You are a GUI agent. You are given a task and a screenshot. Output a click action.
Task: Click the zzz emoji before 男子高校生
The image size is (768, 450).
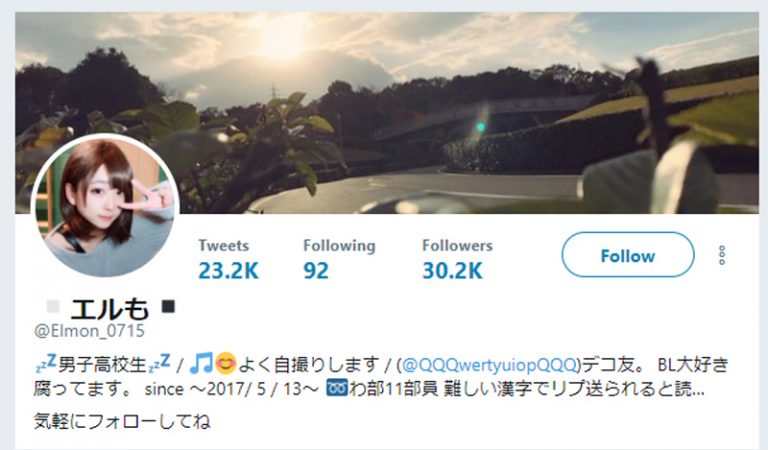[46, 363]
